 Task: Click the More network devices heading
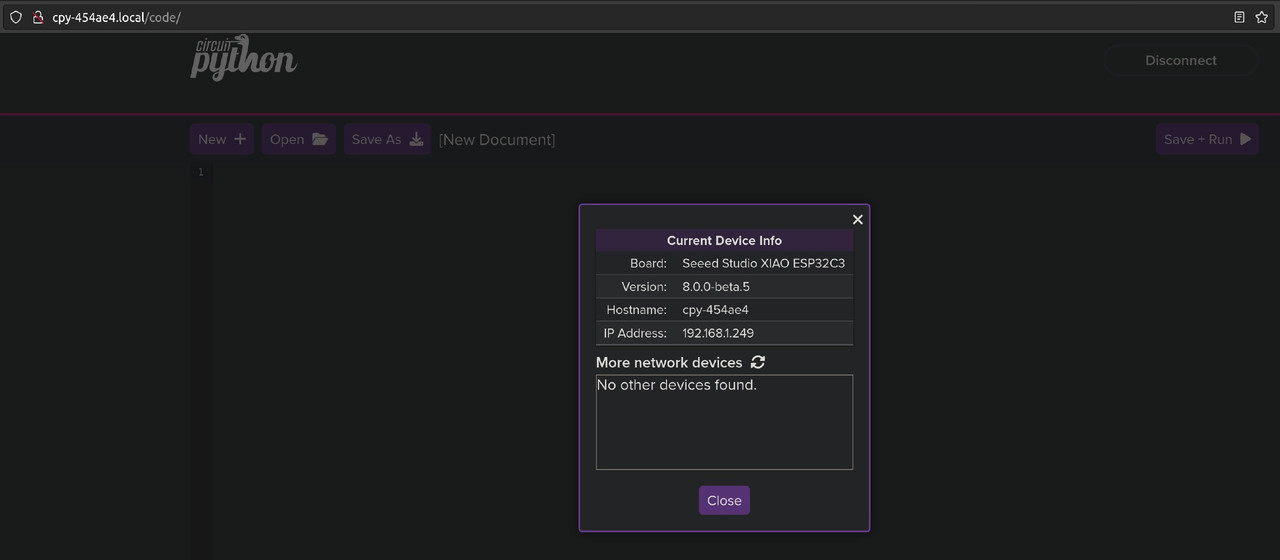669,362
